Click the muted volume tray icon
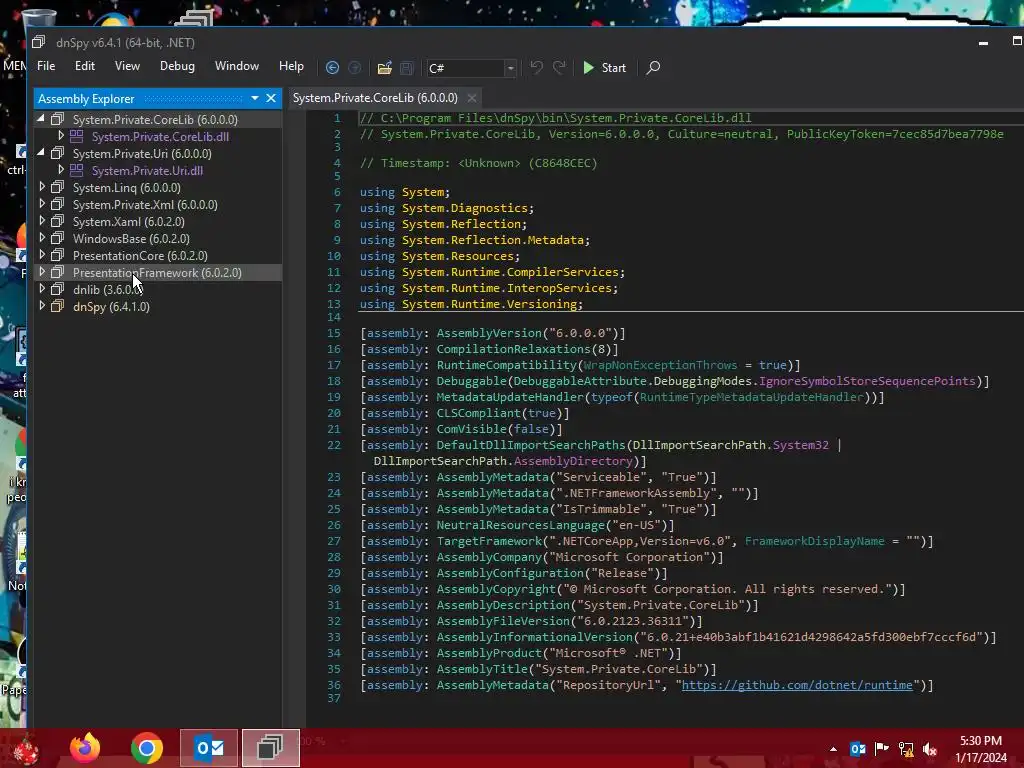This screenshot has height=768, width=1024. tap(930, 749)
